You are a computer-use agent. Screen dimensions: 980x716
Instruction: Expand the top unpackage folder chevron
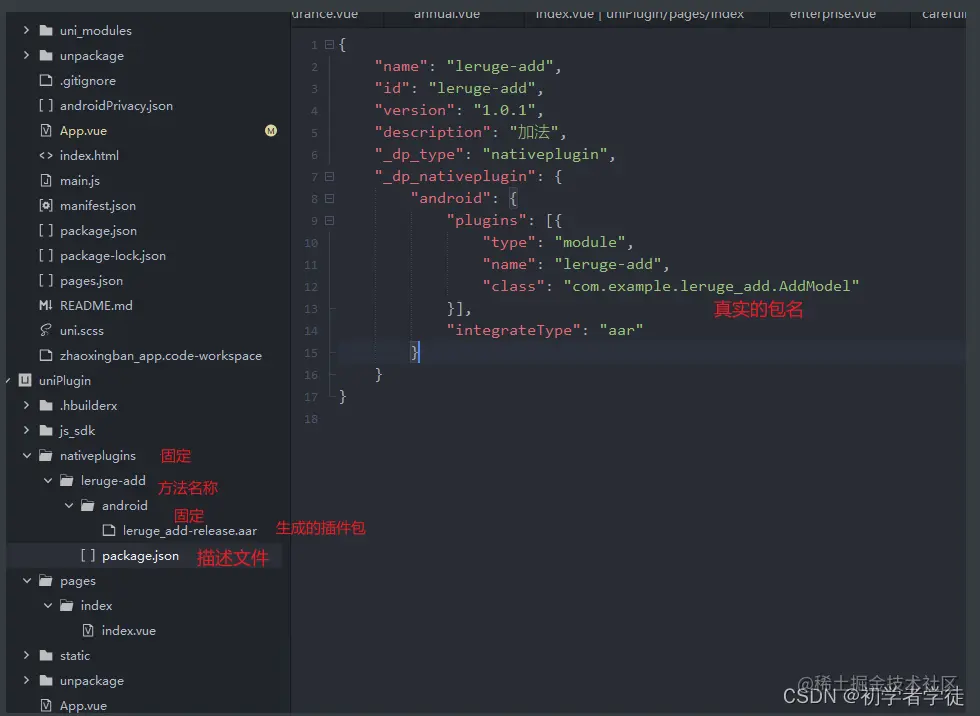(26, 55)
